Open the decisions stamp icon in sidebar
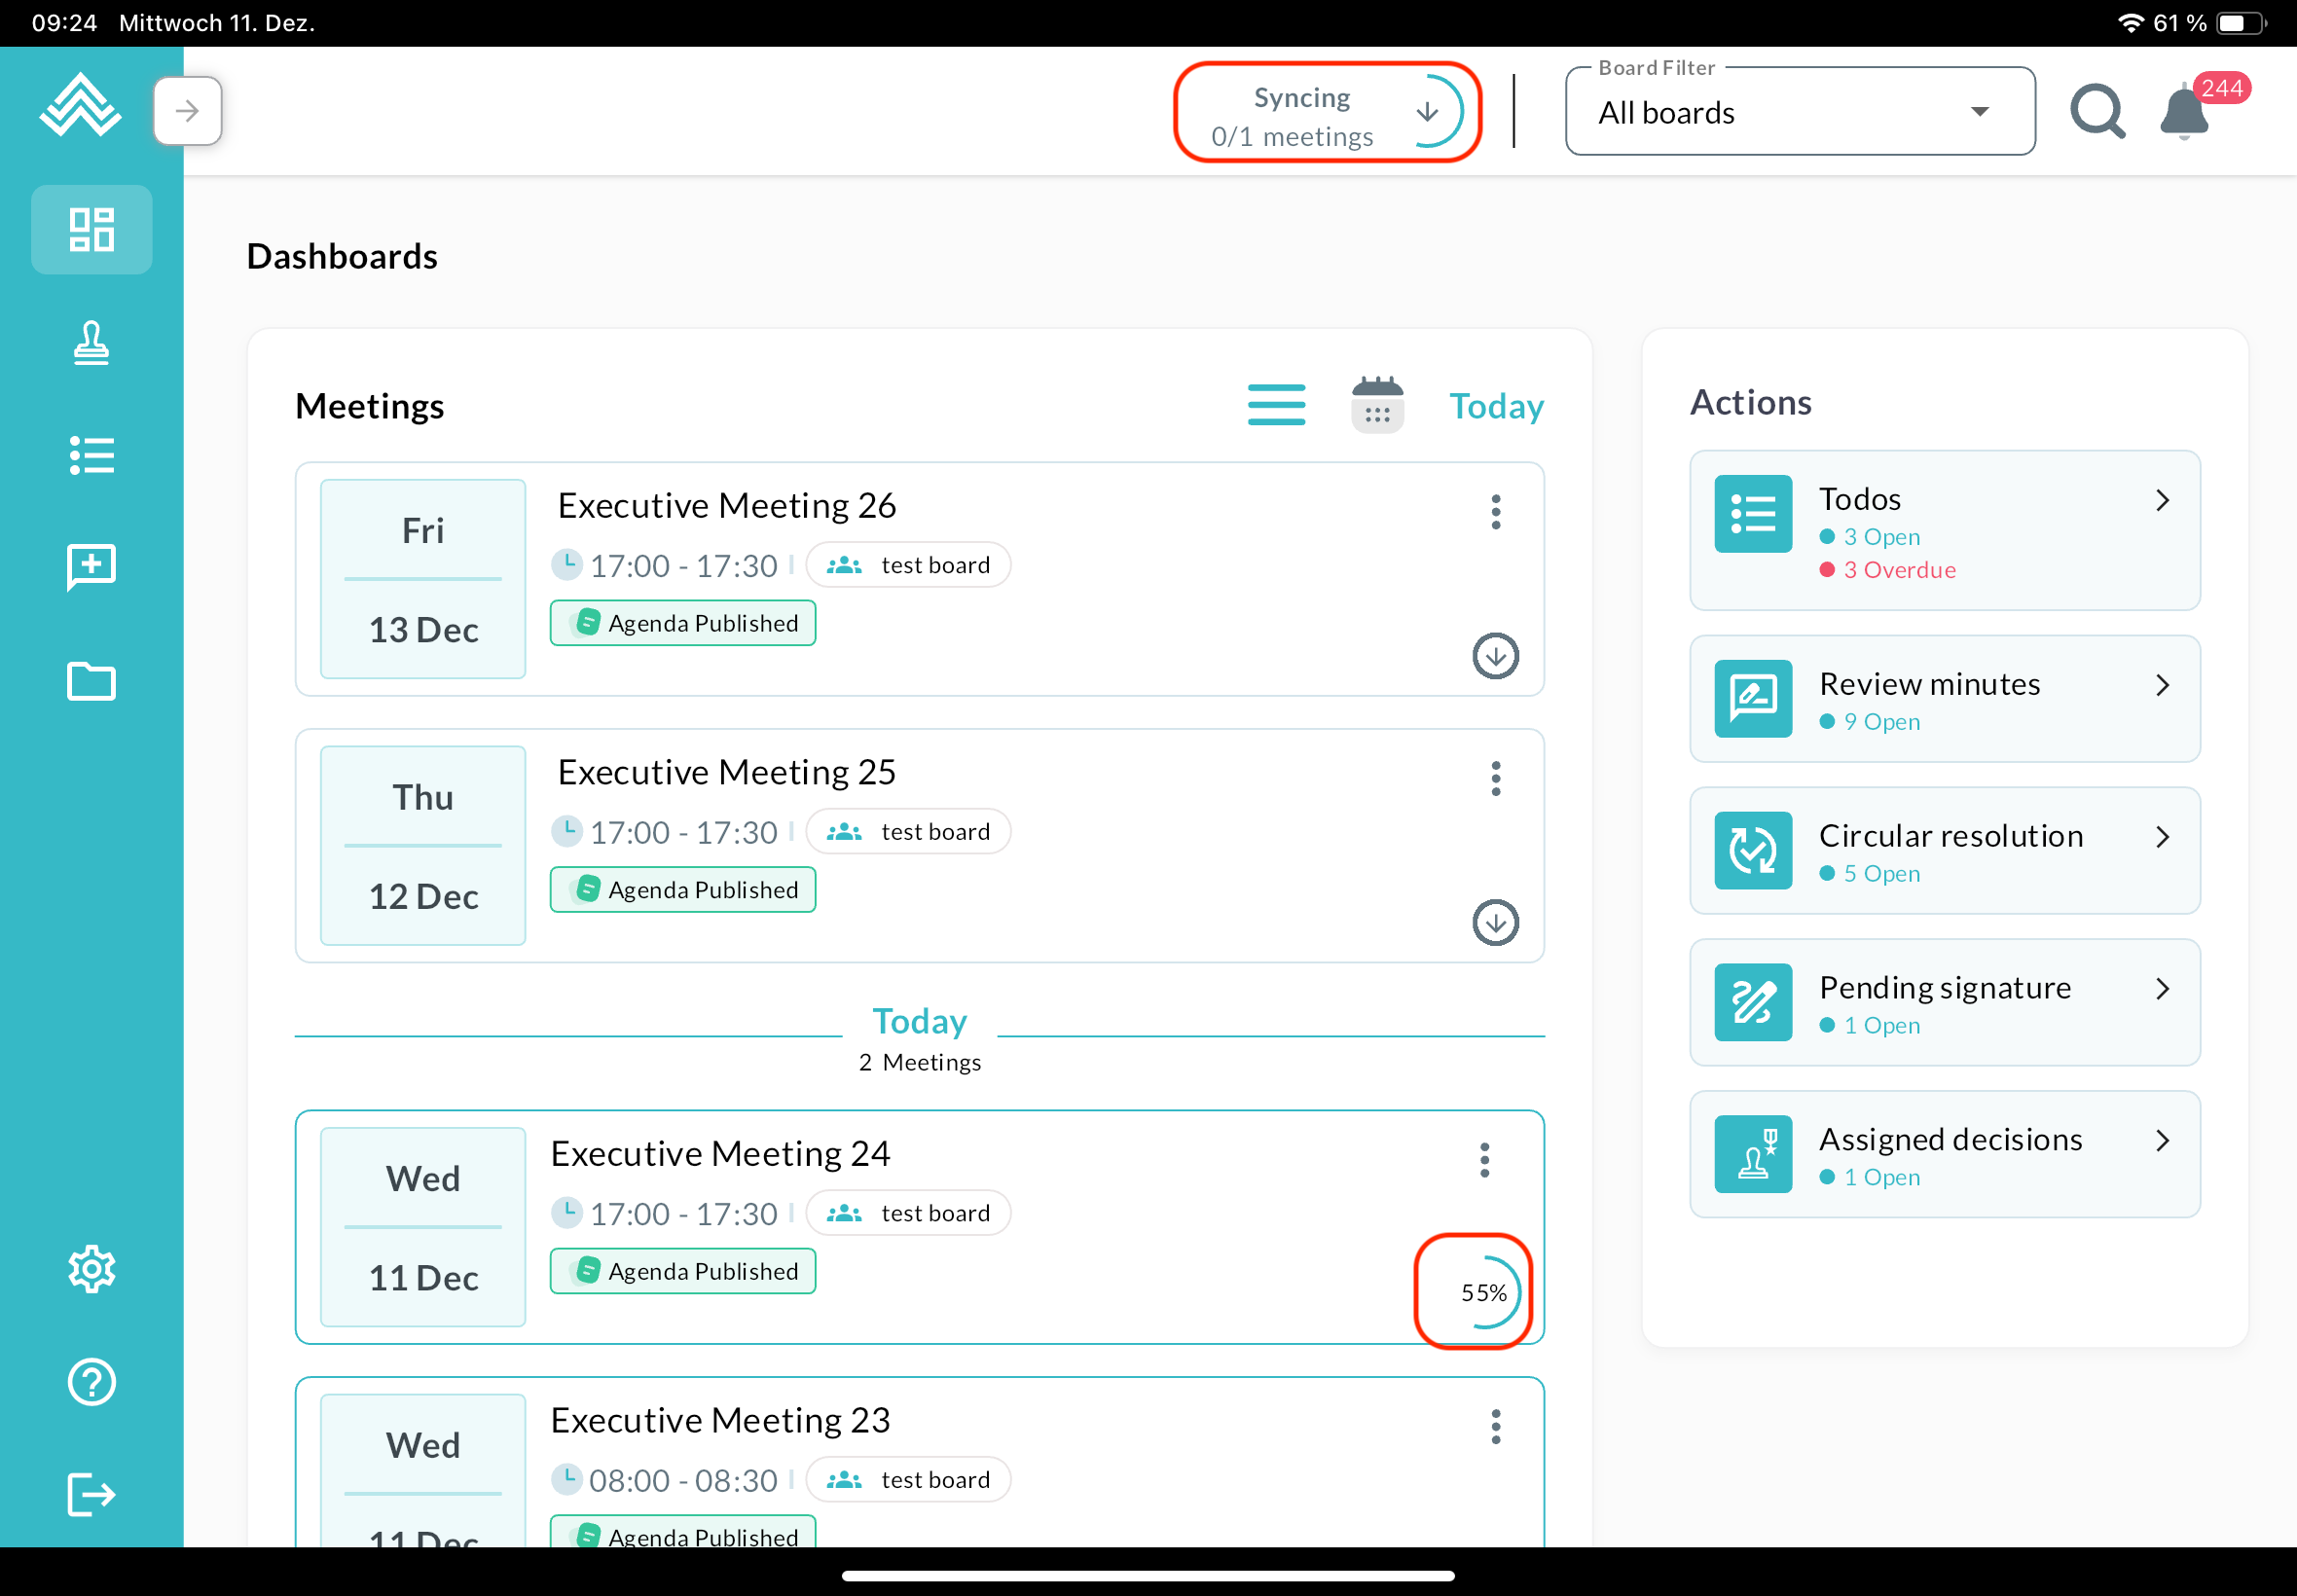Image resolution: width=2297 pixels, height=1596 pixels. 91,343
